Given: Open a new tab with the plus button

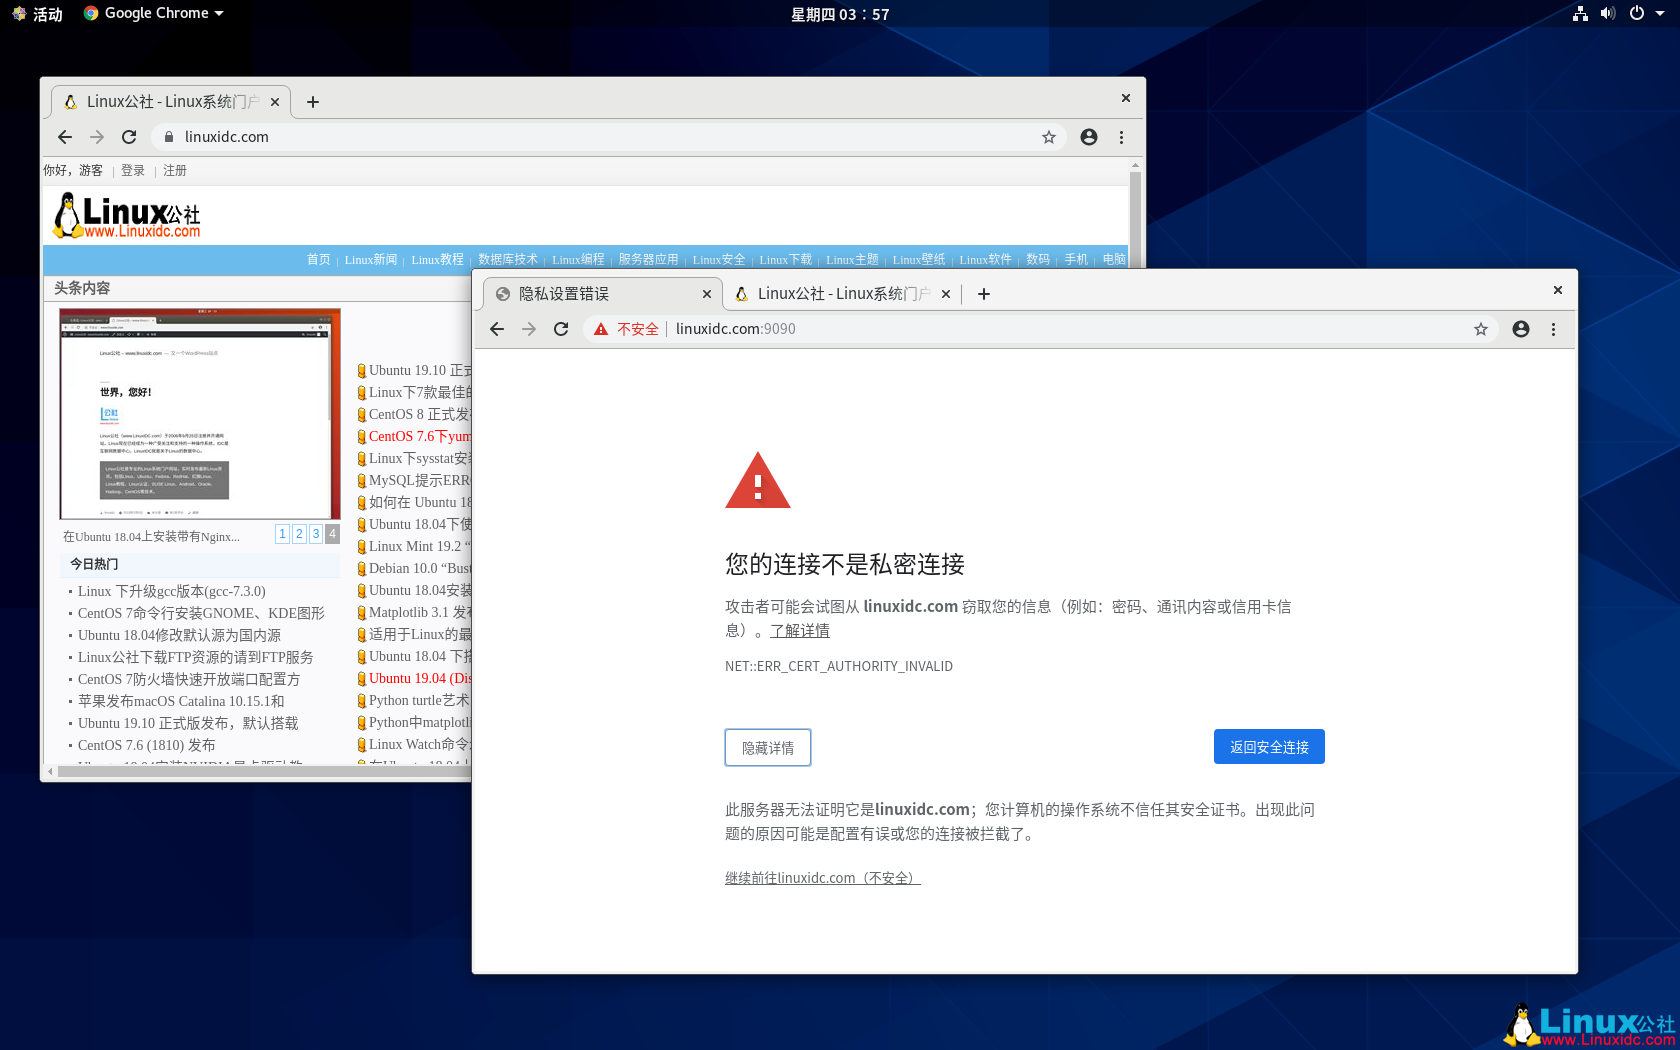Looking at the screenshot, I should 983,293.
